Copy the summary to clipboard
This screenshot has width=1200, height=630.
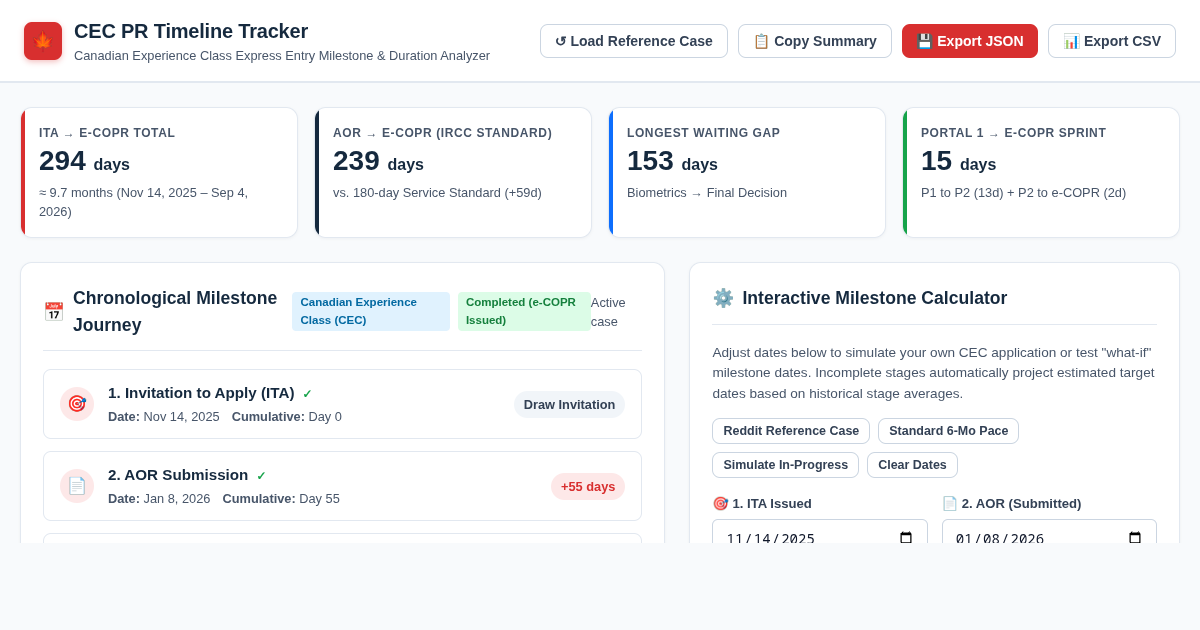(815, 41)
